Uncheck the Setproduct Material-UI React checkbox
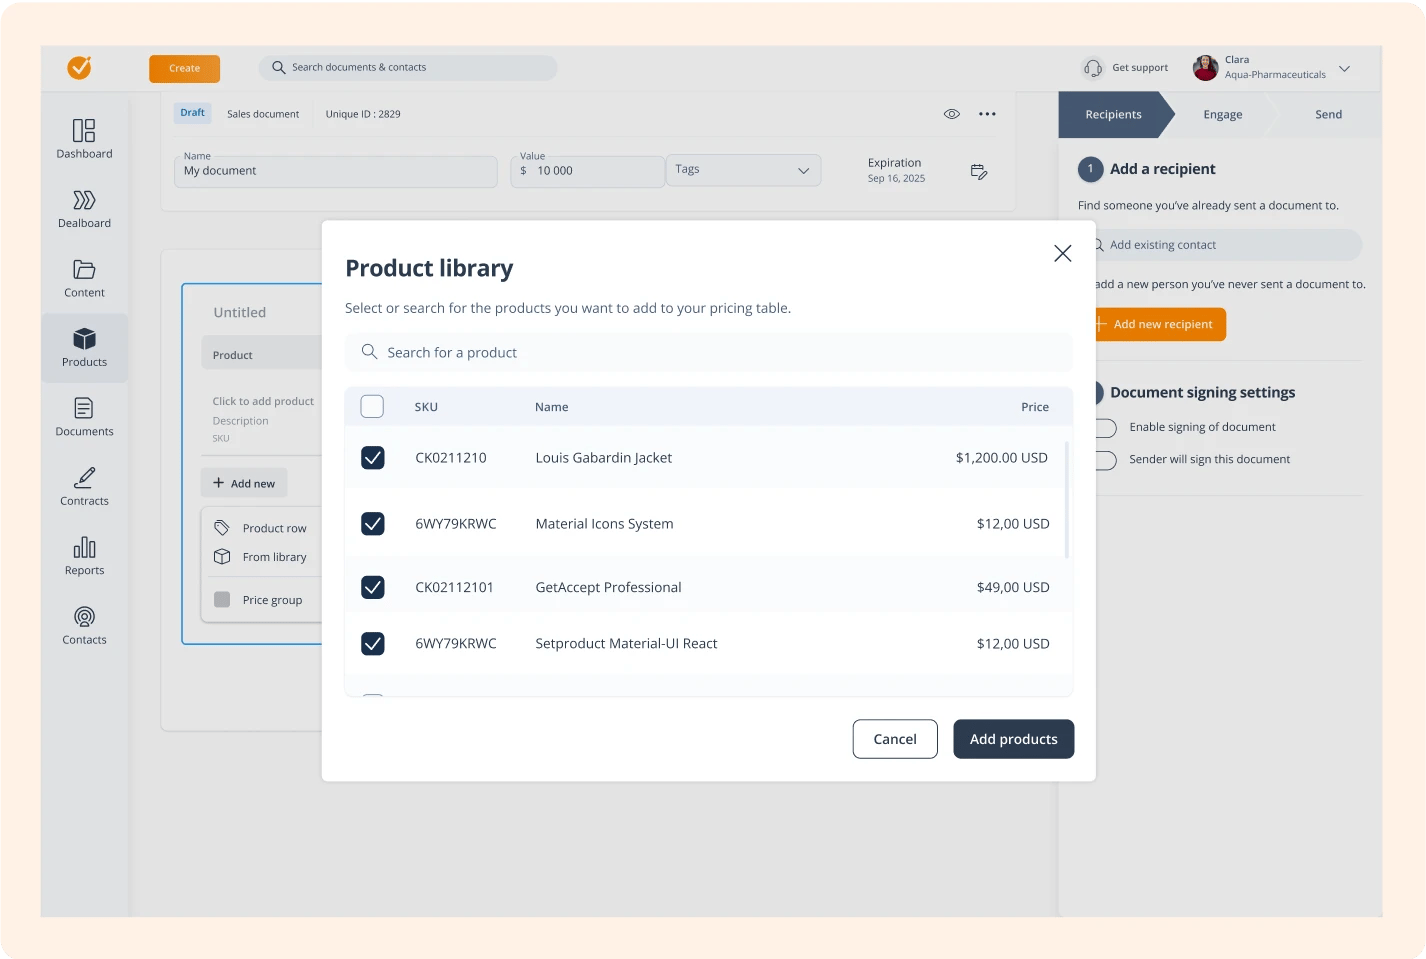Viewport: 1426px width, 959px height. [x=372, y=643]
